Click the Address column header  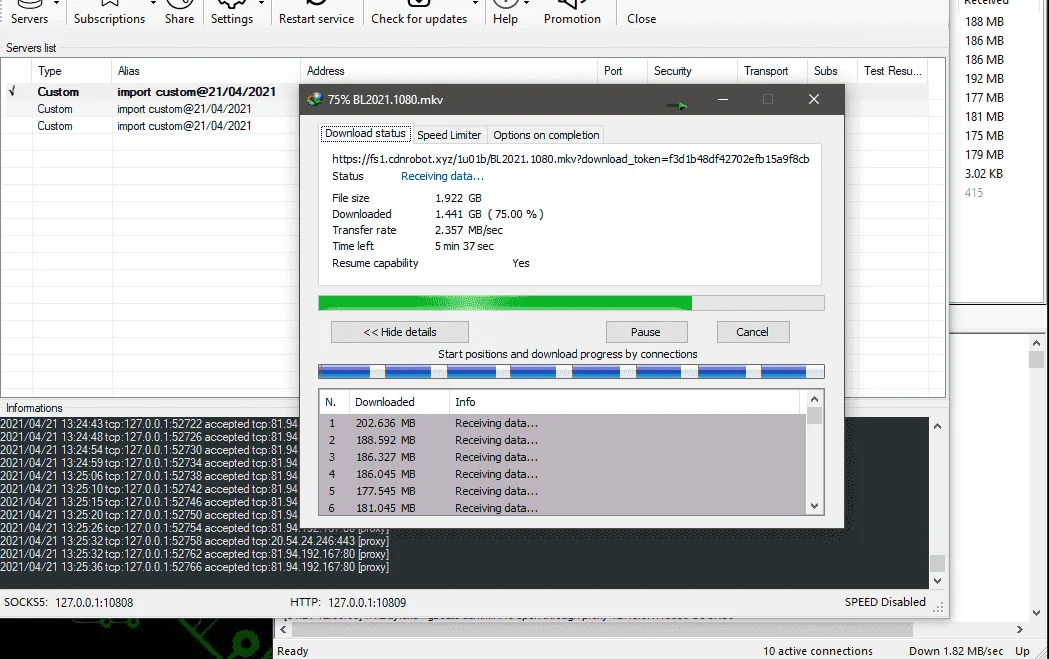tap(449, 71)
